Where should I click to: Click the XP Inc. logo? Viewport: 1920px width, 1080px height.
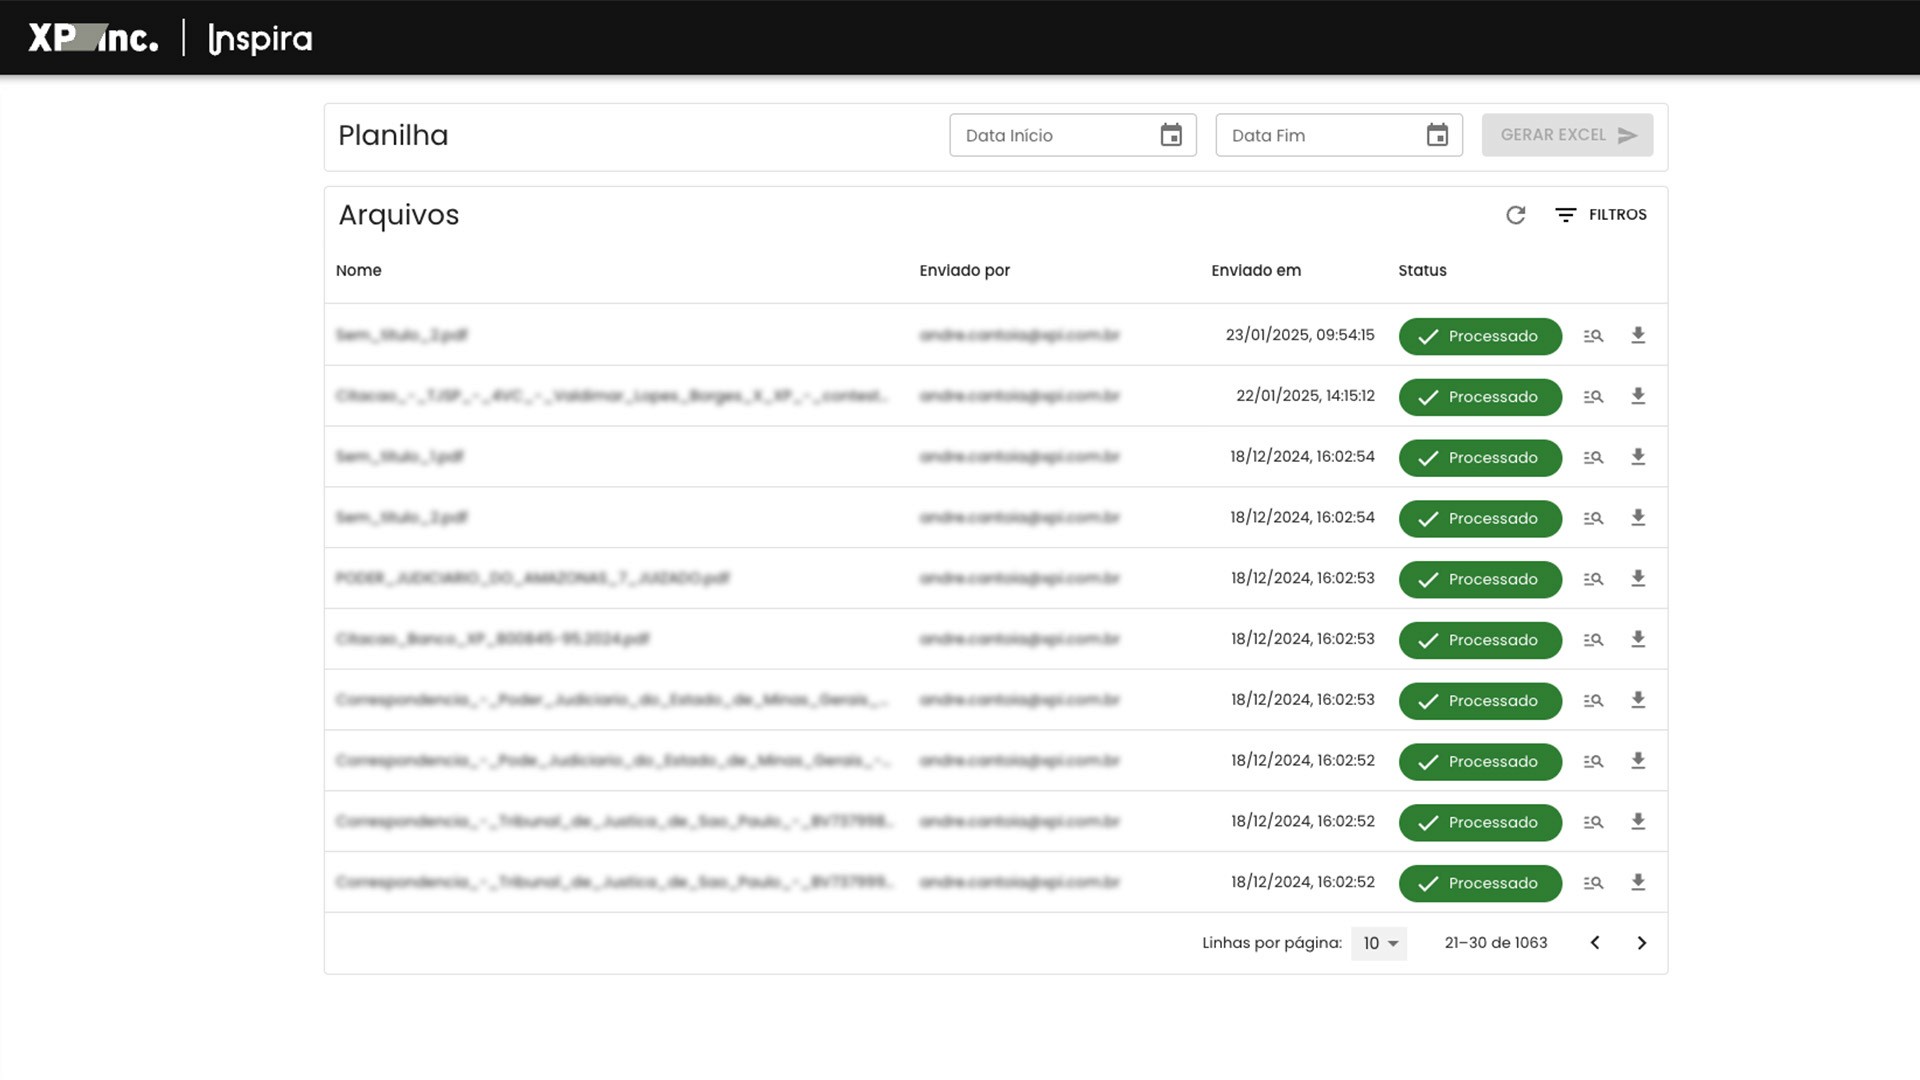click(93, 38)
